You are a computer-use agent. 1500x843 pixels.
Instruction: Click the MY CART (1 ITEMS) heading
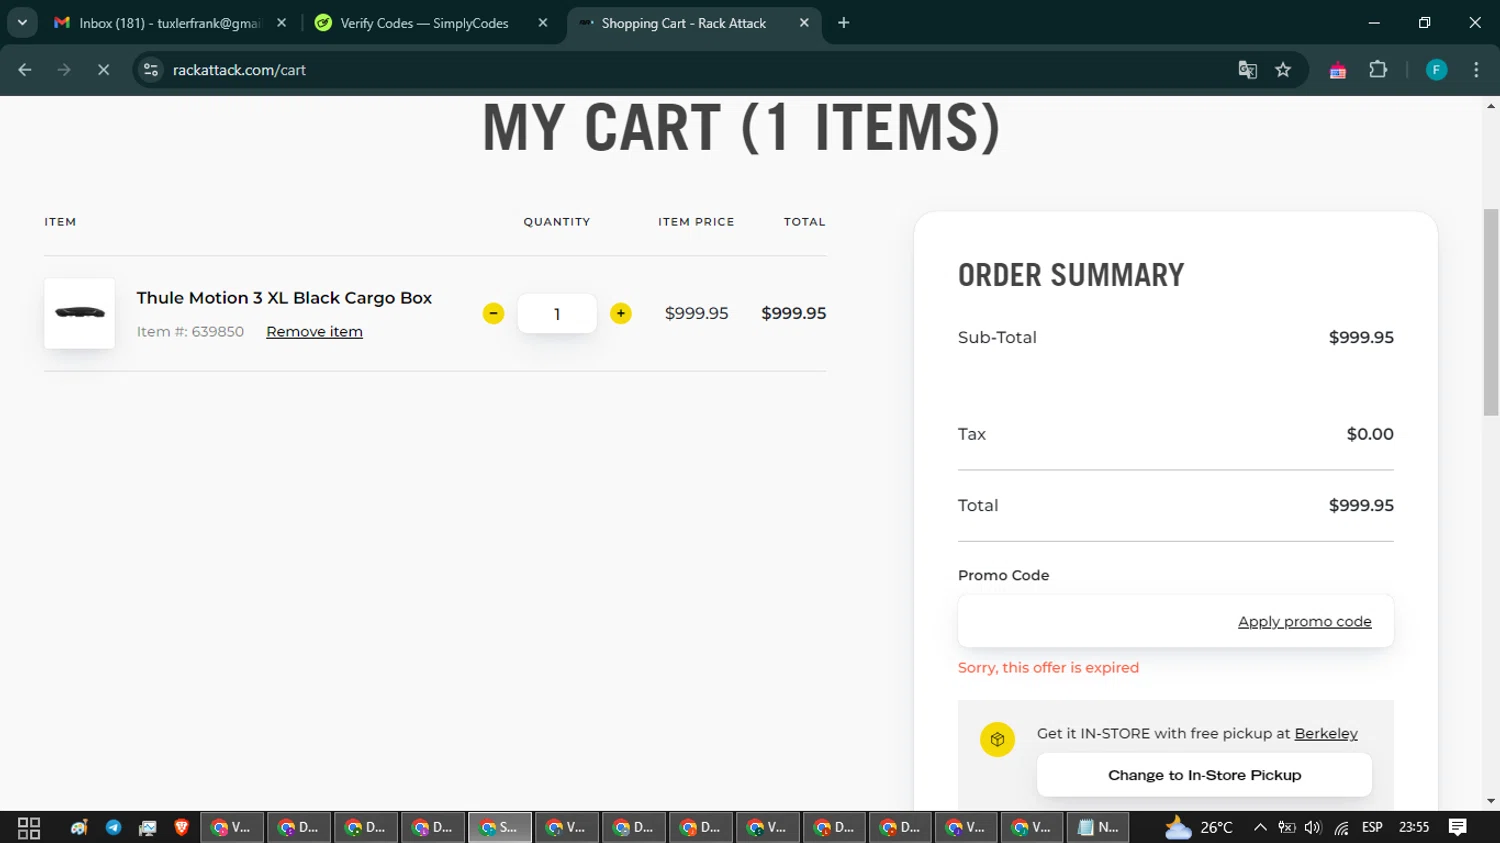(741, 127)
